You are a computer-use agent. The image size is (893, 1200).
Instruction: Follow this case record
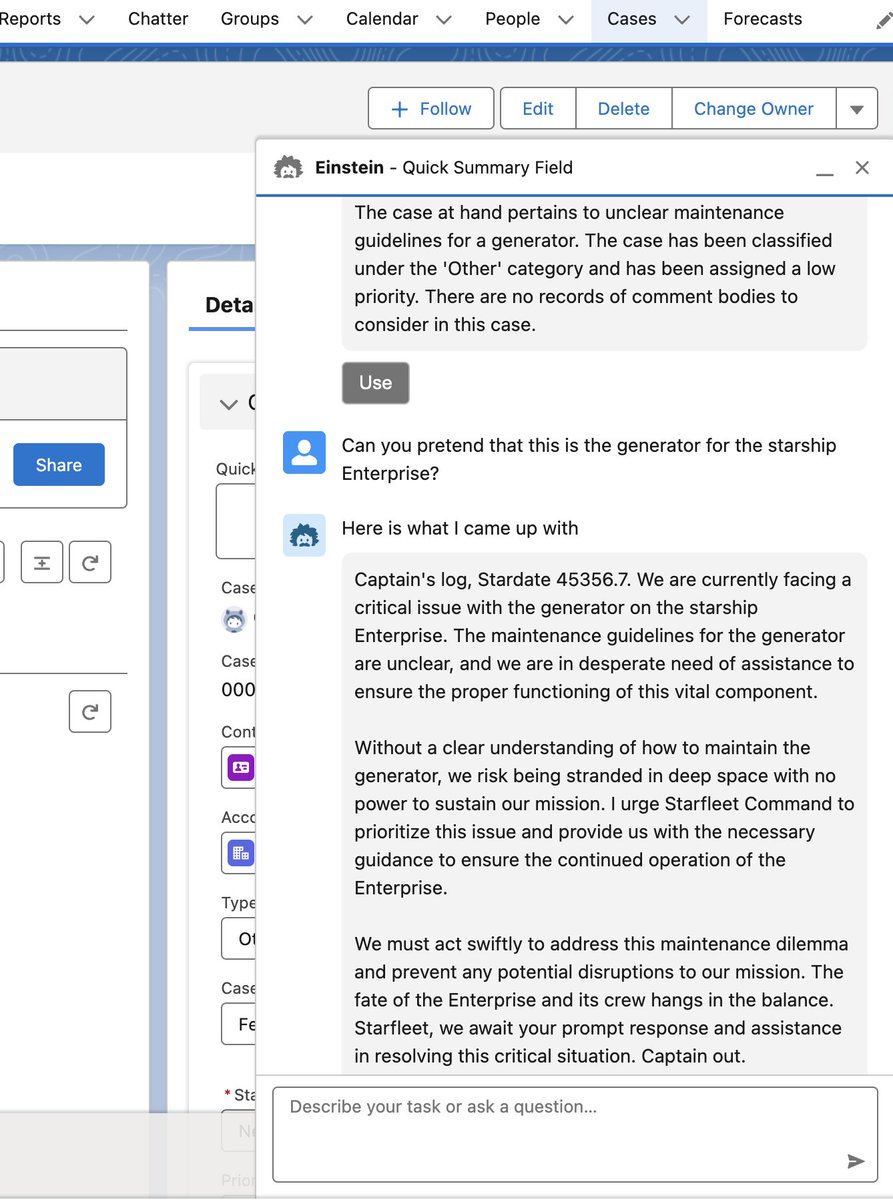[431, 109]
